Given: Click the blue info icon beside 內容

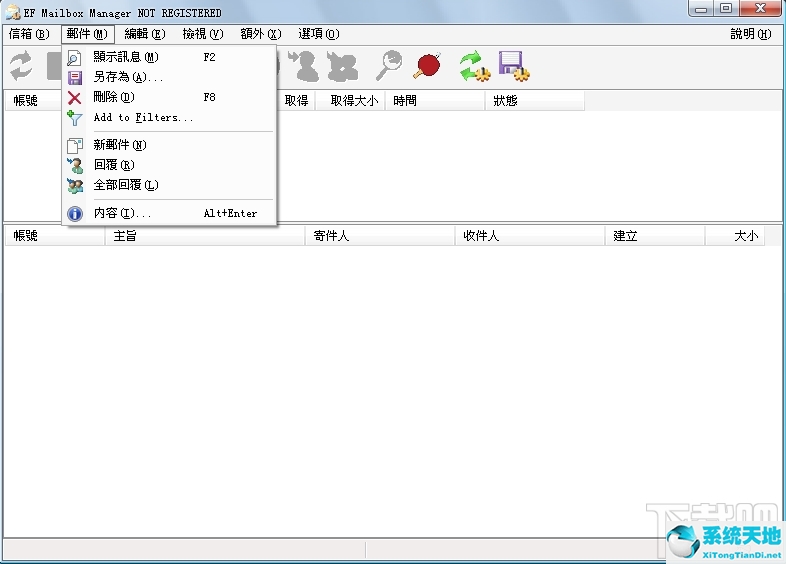Looking at the screenshot, I should pos(75,214).
